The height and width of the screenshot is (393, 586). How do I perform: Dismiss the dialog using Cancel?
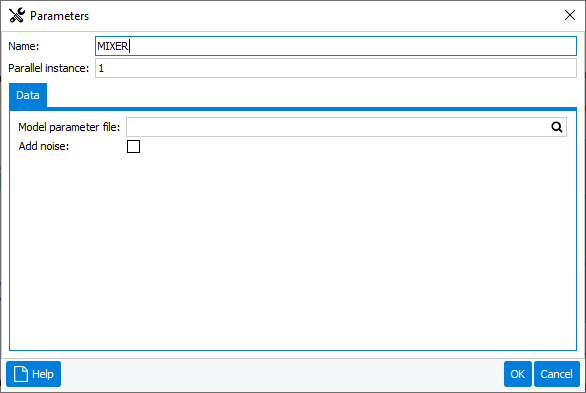(556, 374)
